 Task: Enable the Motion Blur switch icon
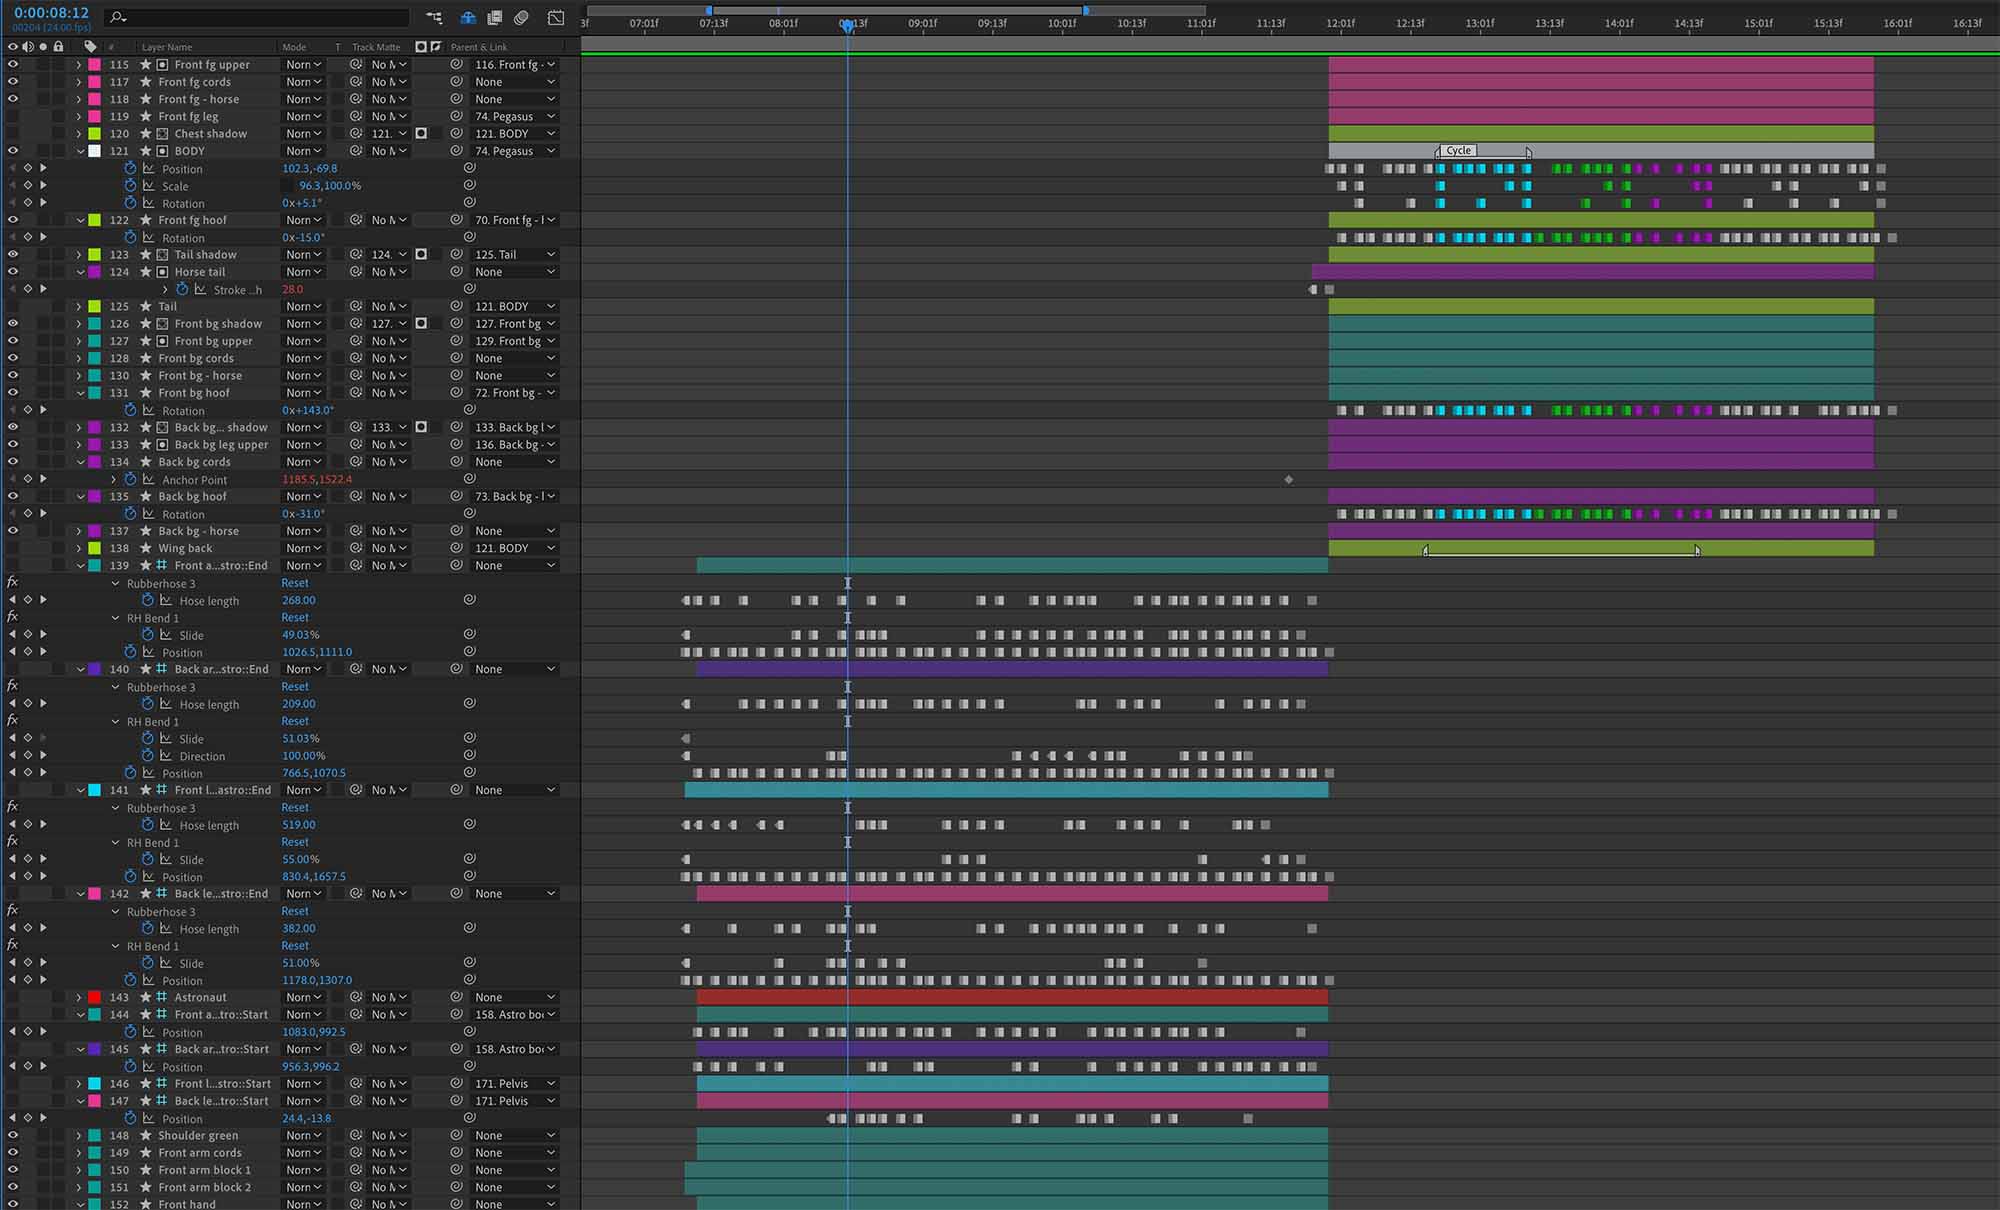tap(521, 18)
